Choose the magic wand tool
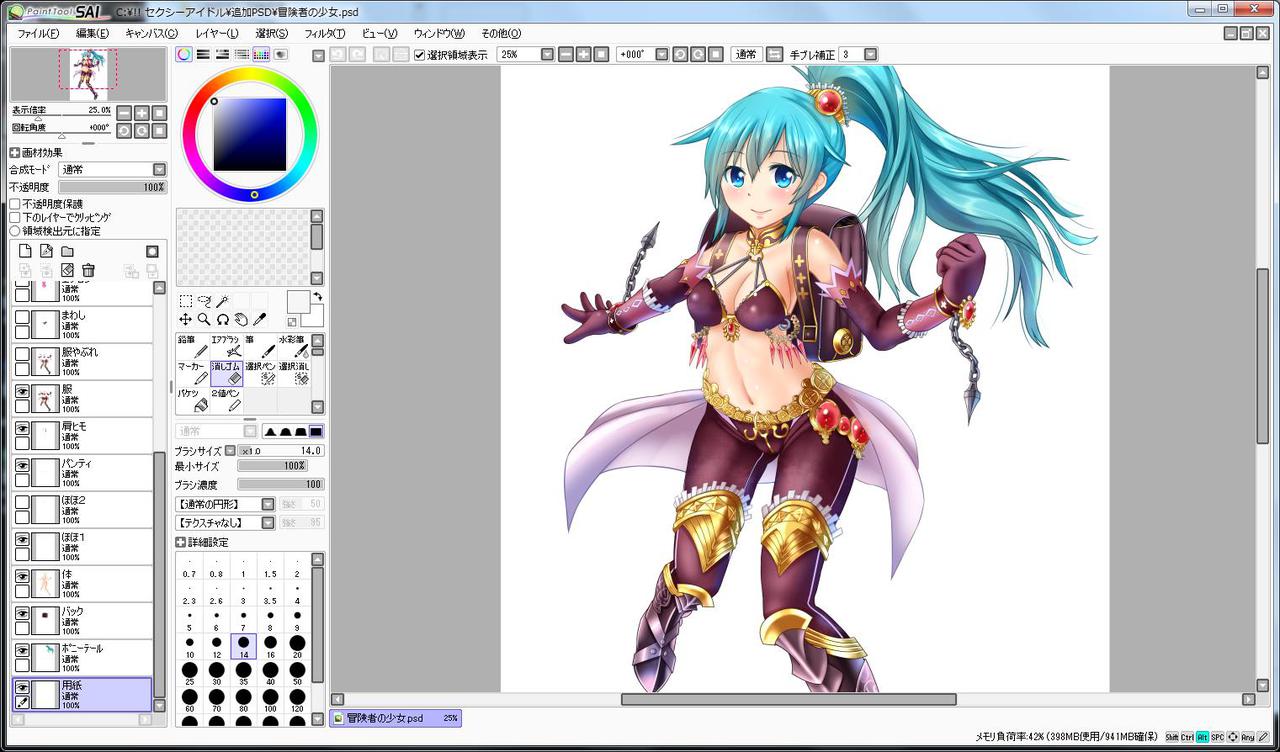The height and width of the screenshot is (752, 1280). [222, 301]
